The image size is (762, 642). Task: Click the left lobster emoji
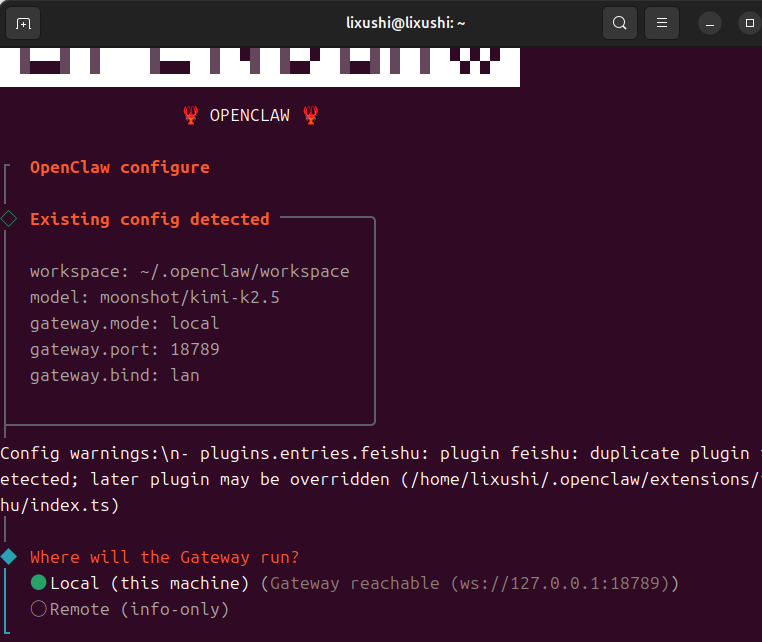click(x=190, y=116)
